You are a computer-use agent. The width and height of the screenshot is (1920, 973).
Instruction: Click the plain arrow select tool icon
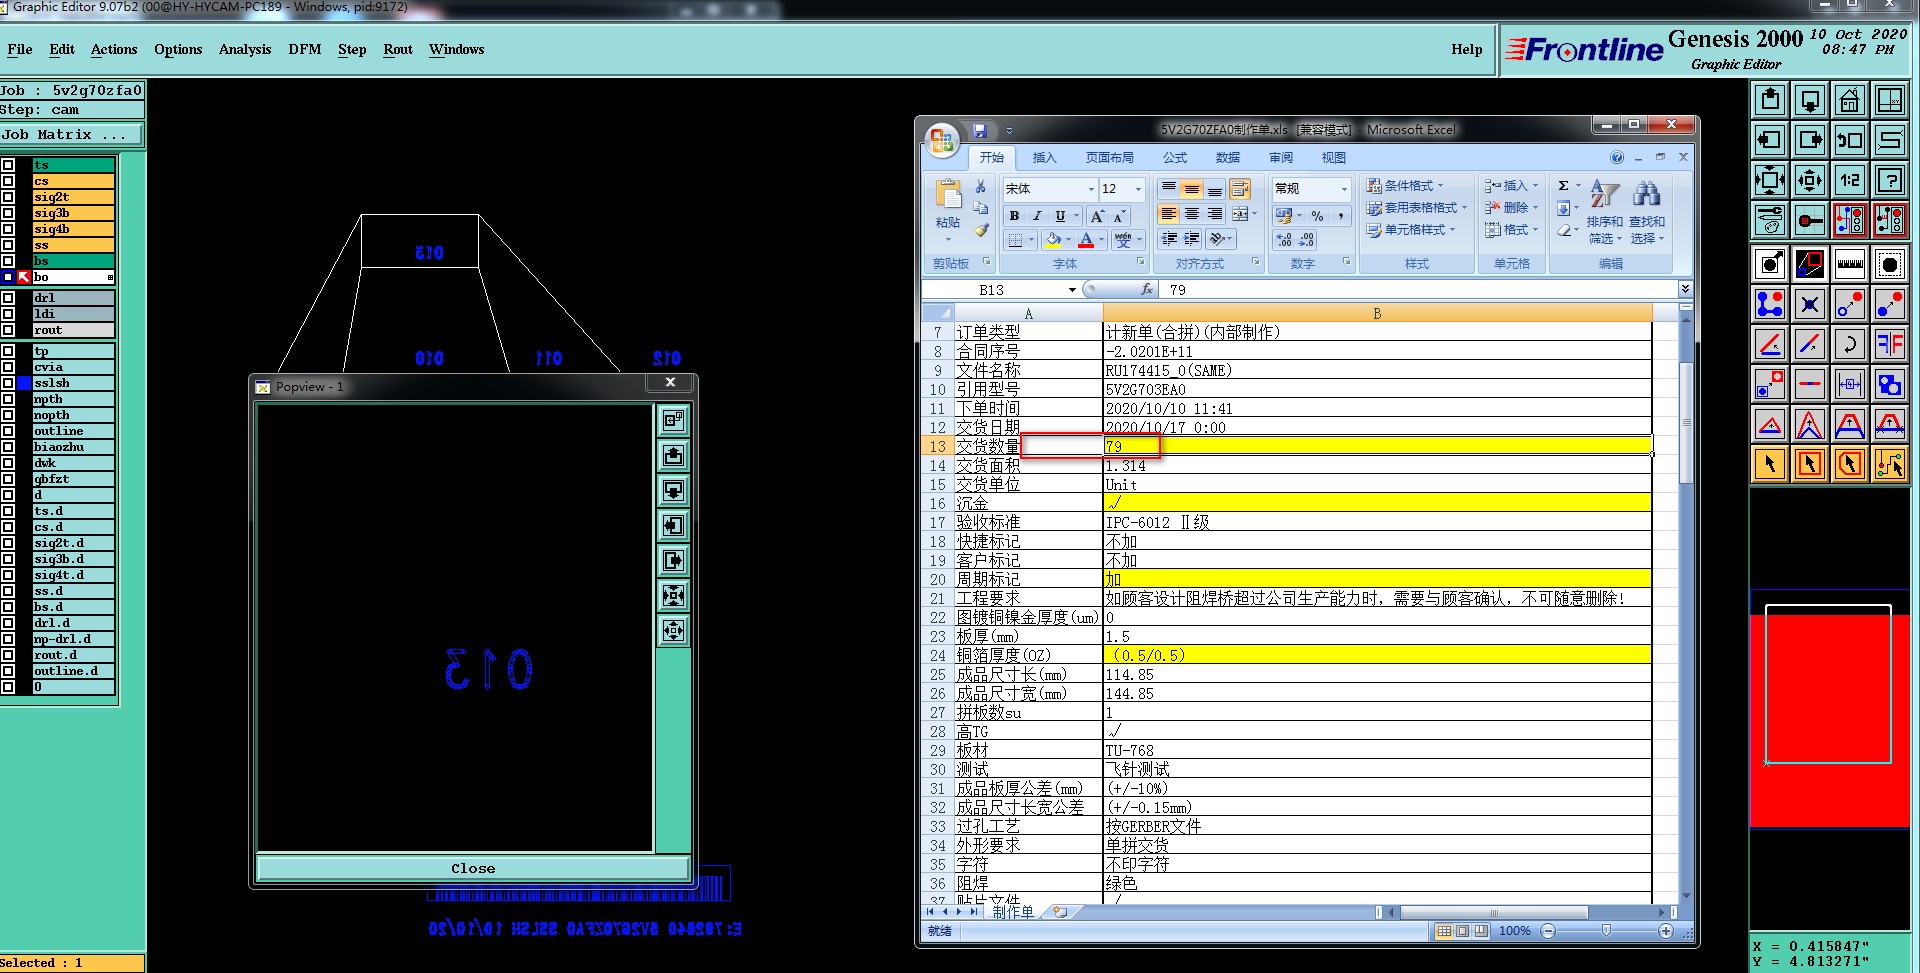point(1769,464)
